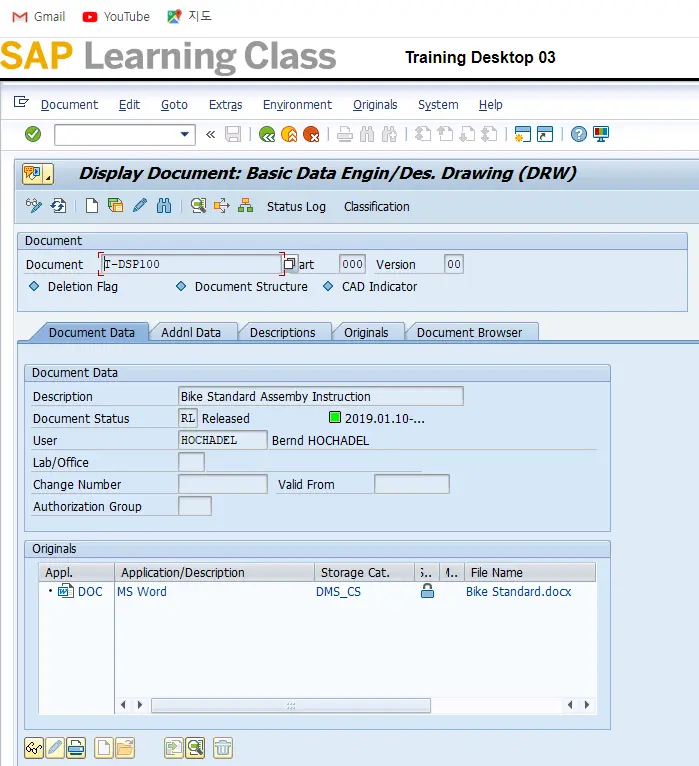Click the Classification button
699x766 pixels.
[x=376, y=206]
